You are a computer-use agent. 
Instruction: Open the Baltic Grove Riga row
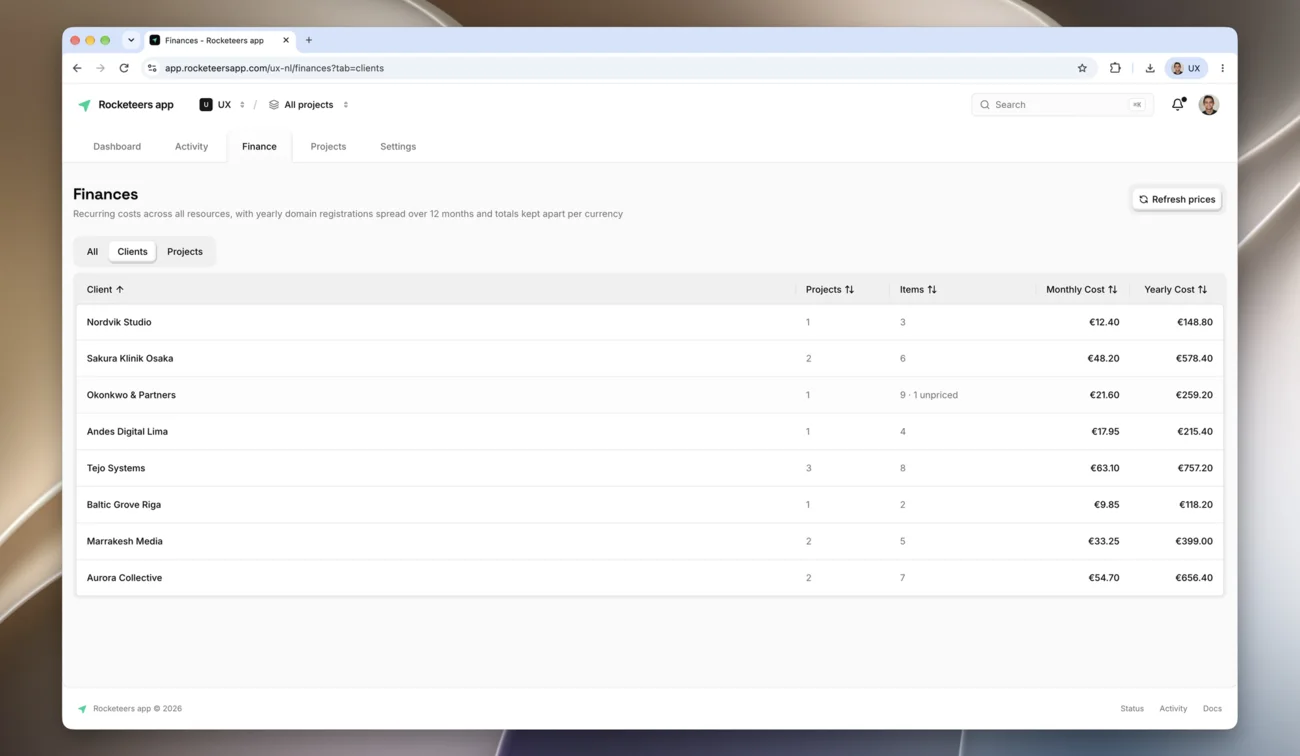coord(649,505)
